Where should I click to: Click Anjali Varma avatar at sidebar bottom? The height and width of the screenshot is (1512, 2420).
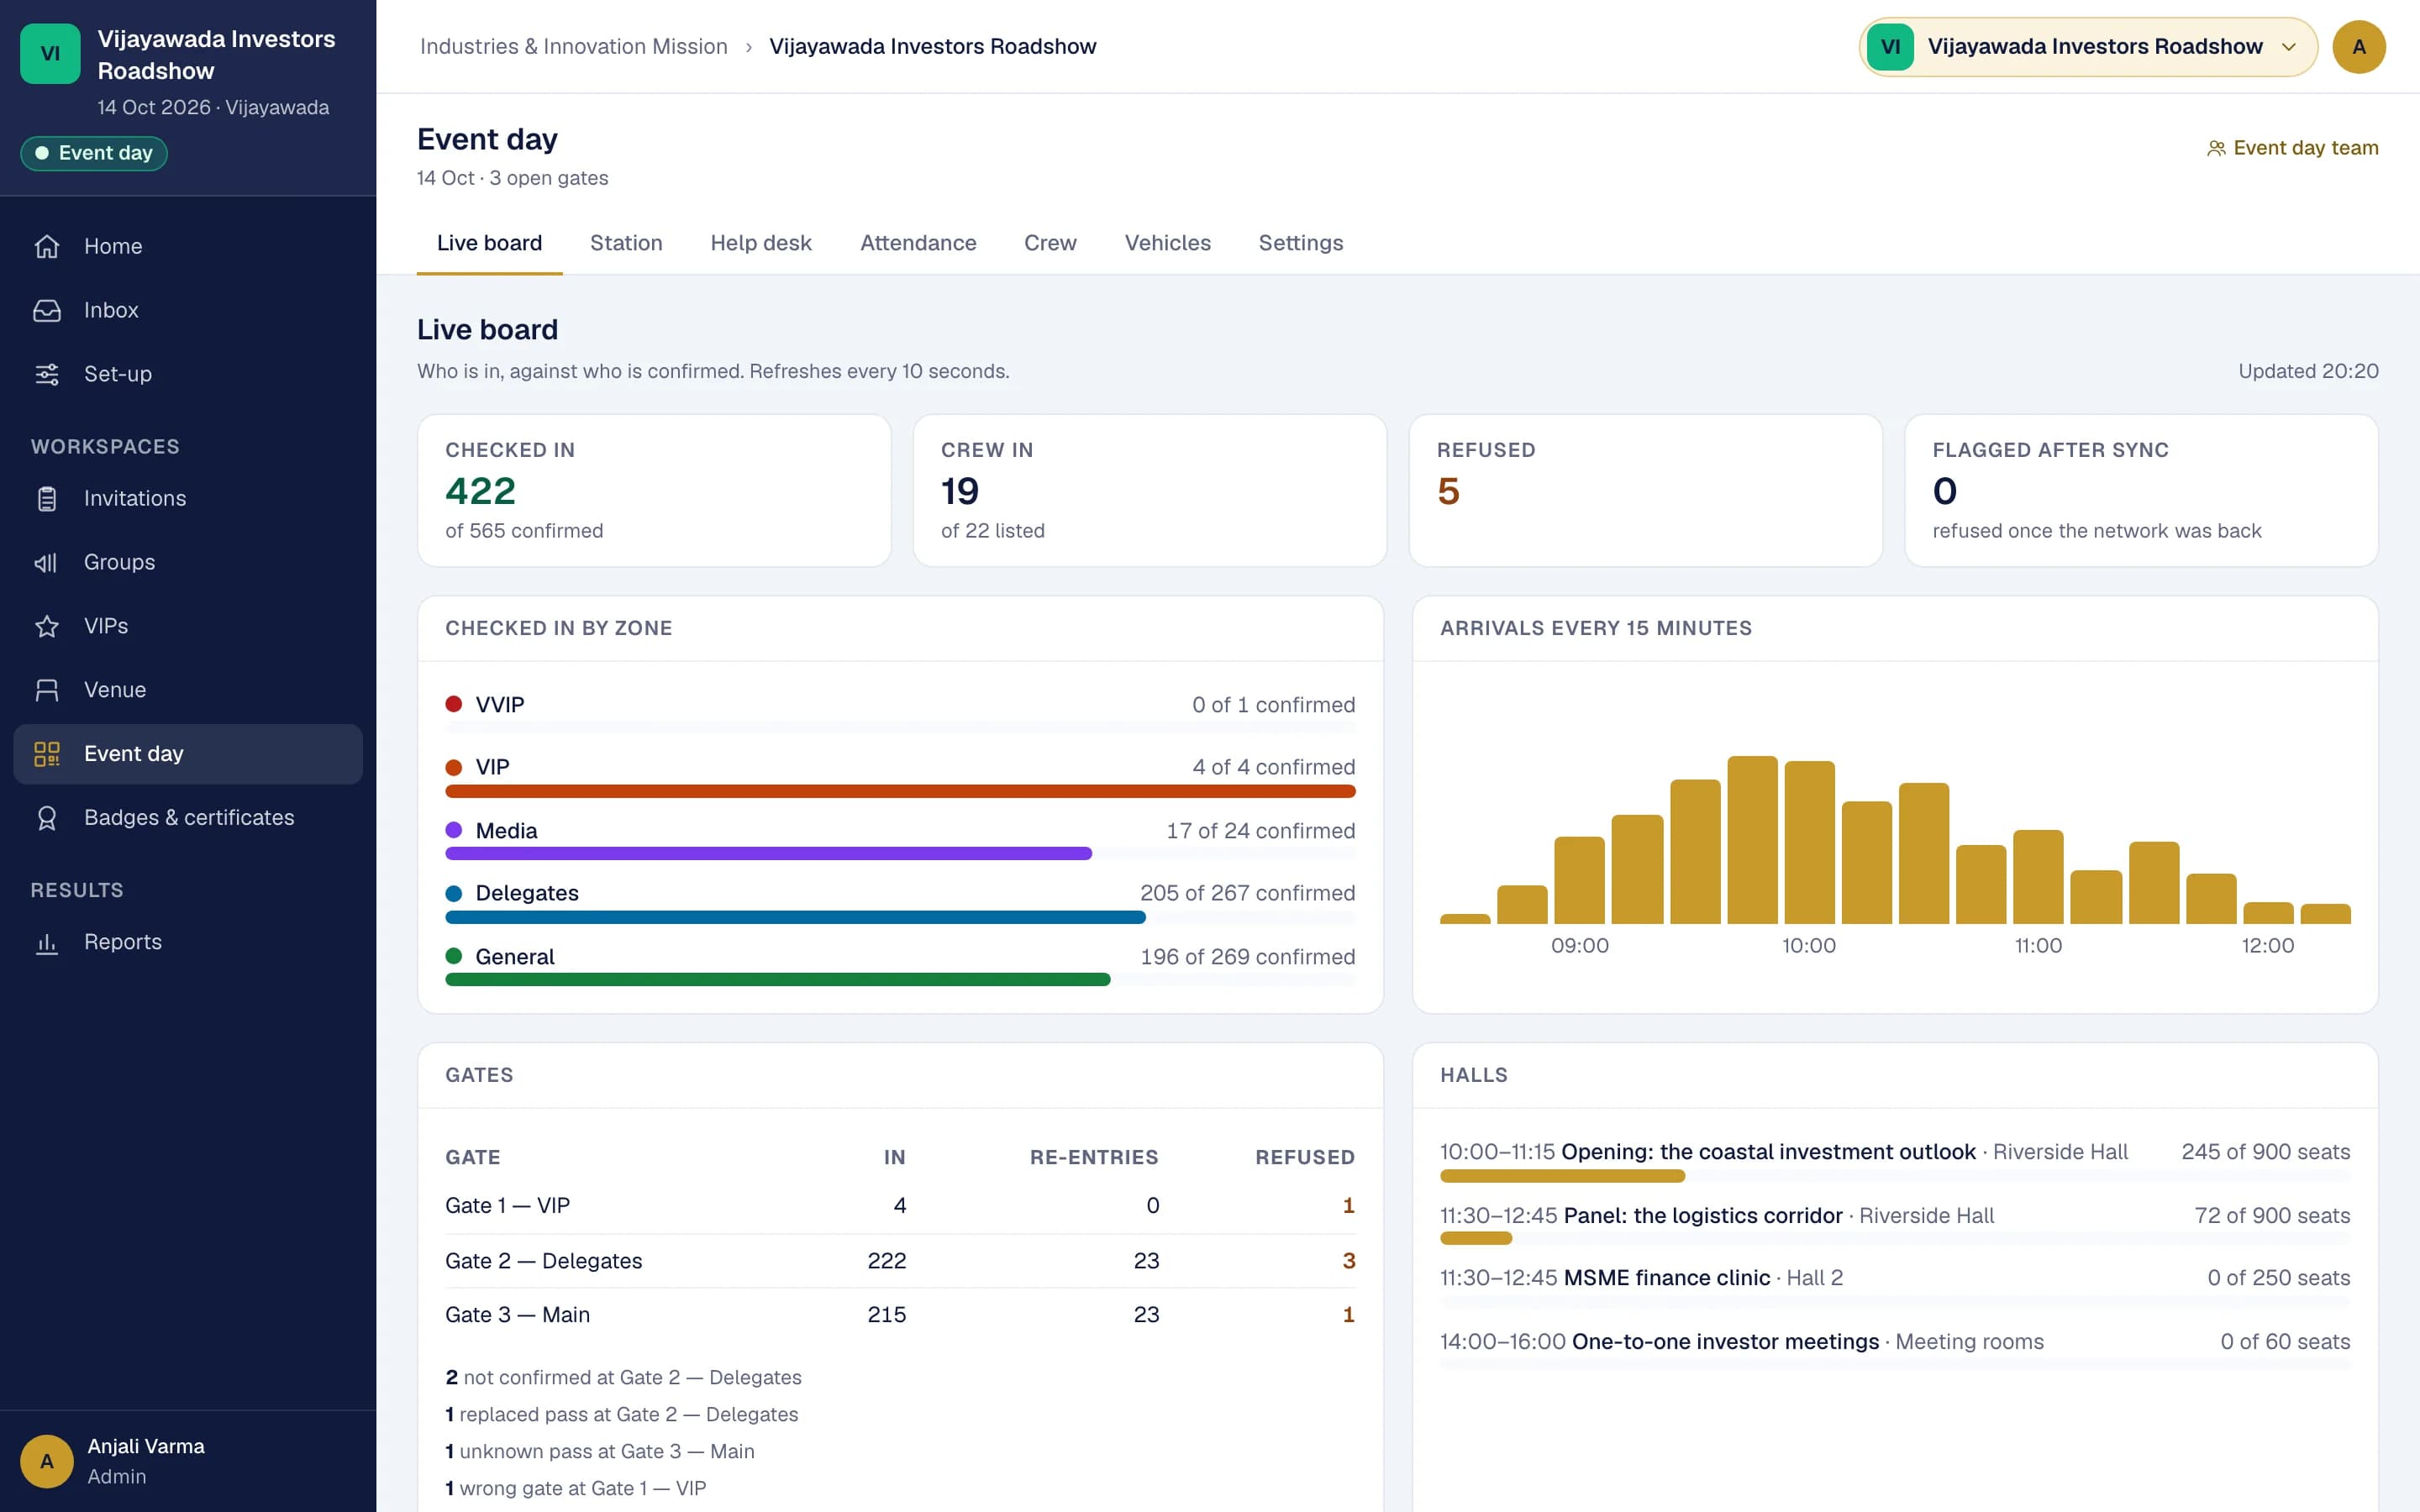tap(47, 1461)
